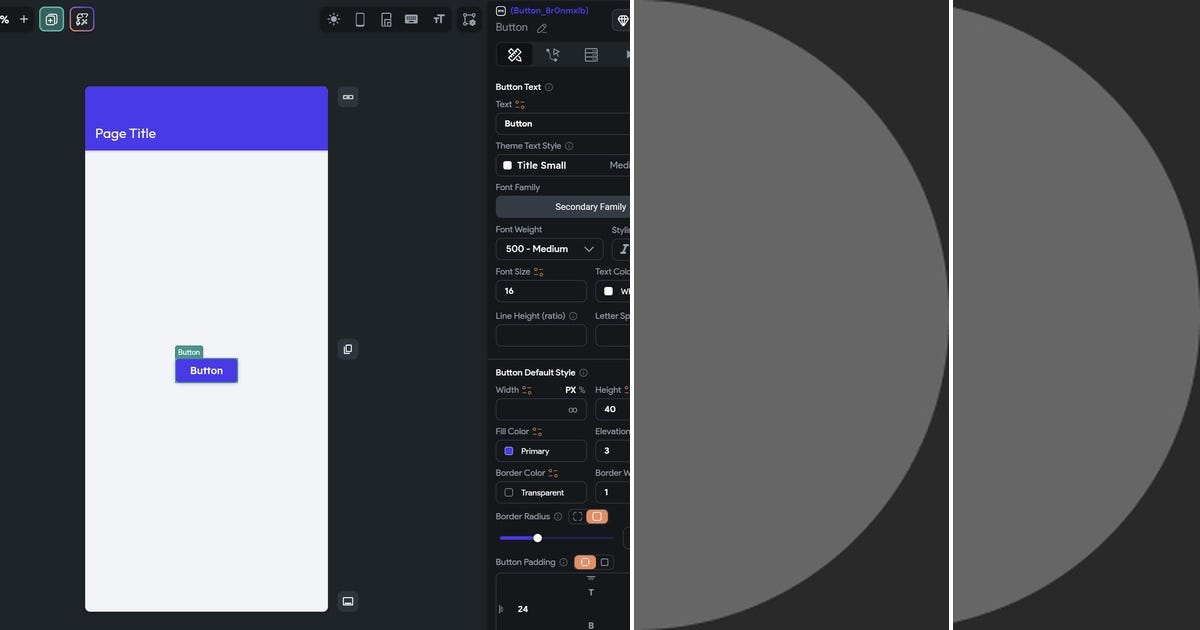Click the Button_8r0nmxlb widget name link
The width and height of the screenshot is (1200, 630).
[x=549, y=11]
